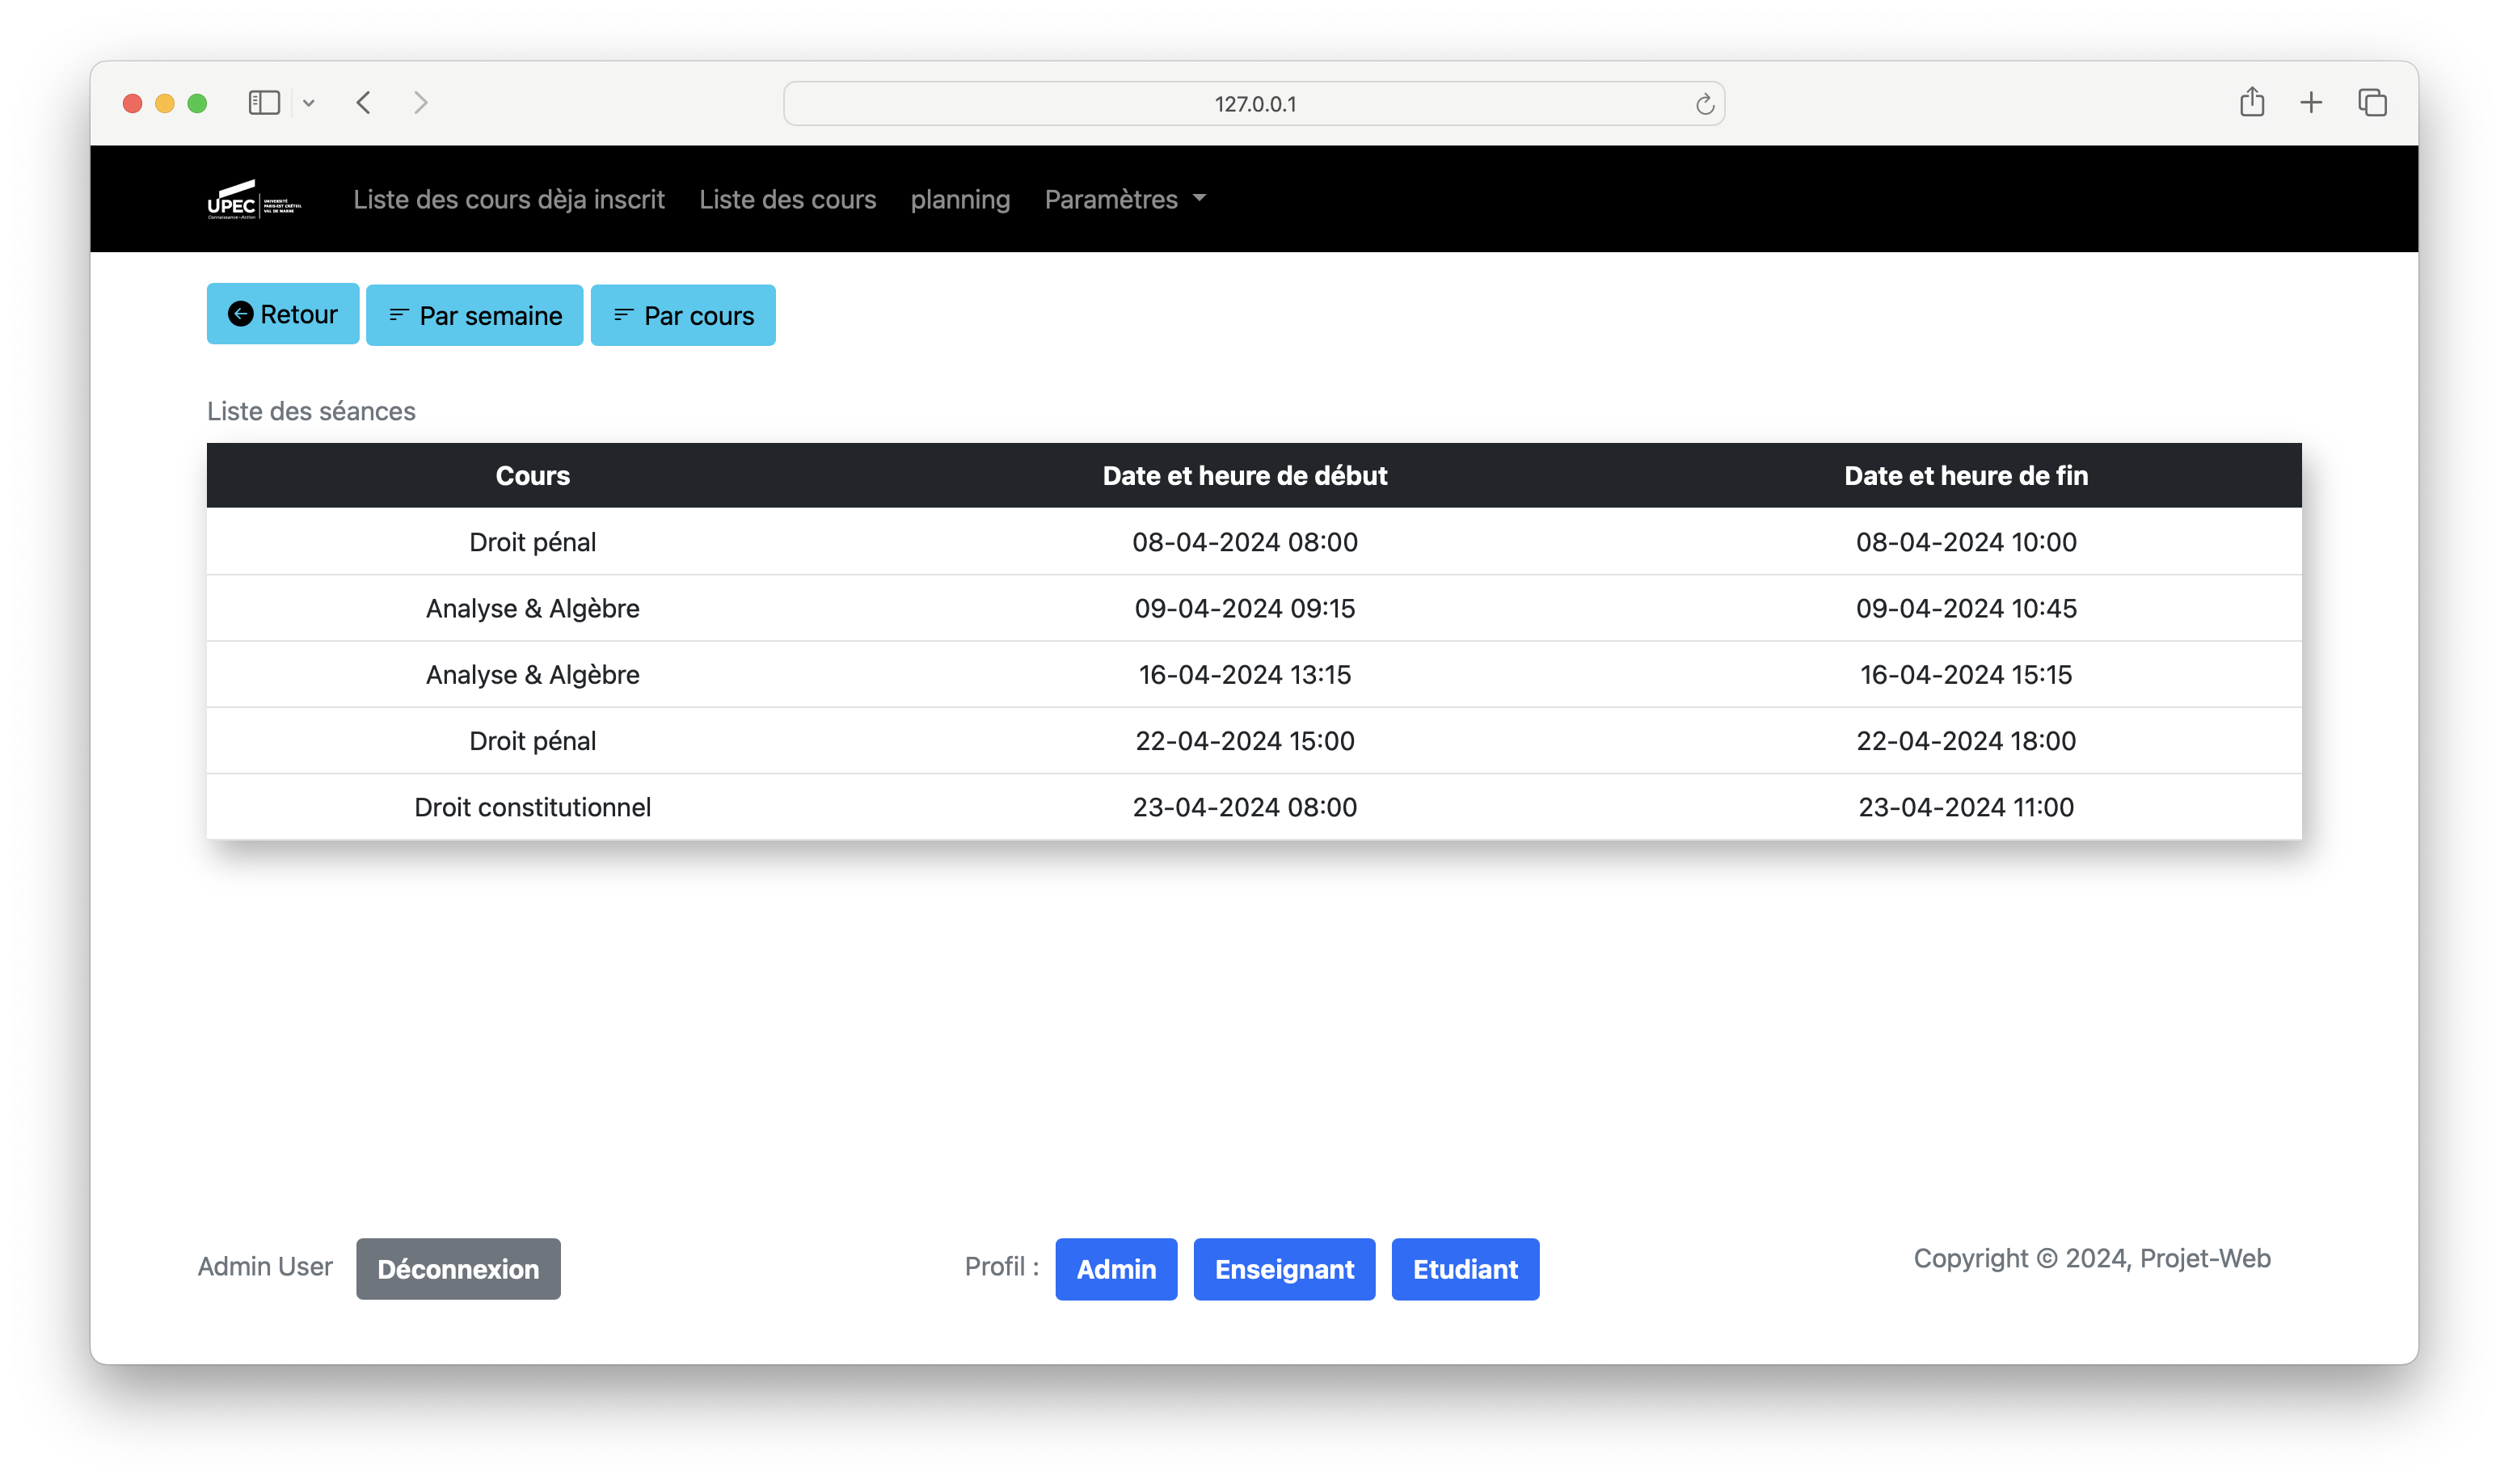Expand the Paramètres dropdown menu
Viewport: 2509px width, 1484px height.
pyautogui.click(x=1124, y=199)
